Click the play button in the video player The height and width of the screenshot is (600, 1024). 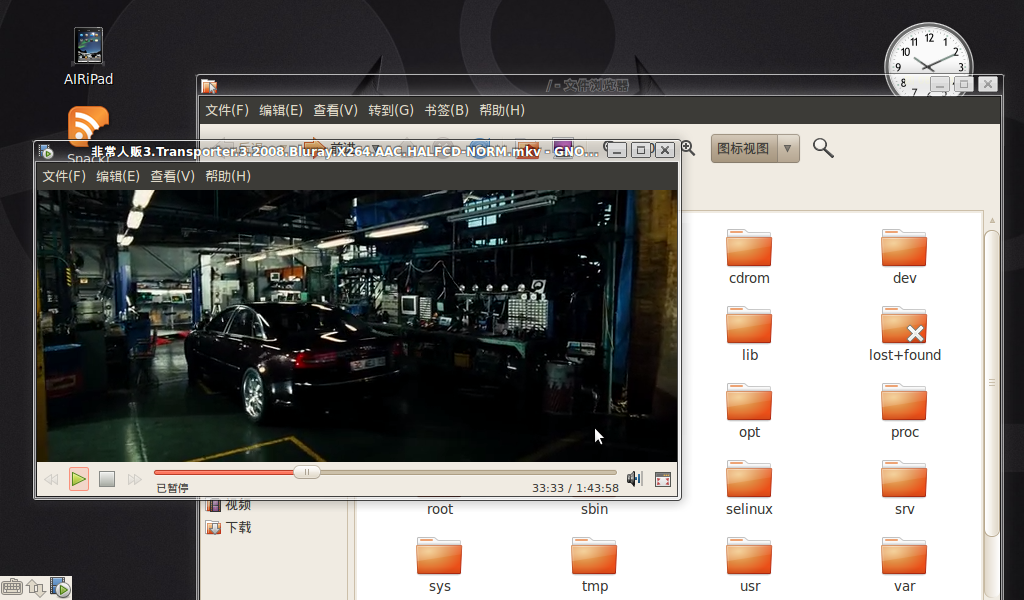click(78, 479)
